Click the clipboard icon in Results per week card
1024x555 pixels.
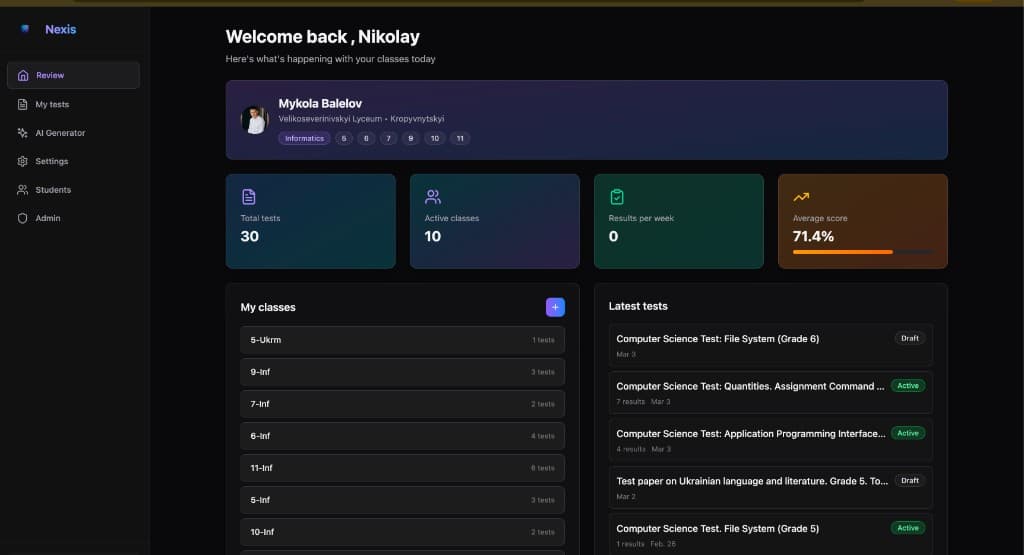(x=616, y=197)
